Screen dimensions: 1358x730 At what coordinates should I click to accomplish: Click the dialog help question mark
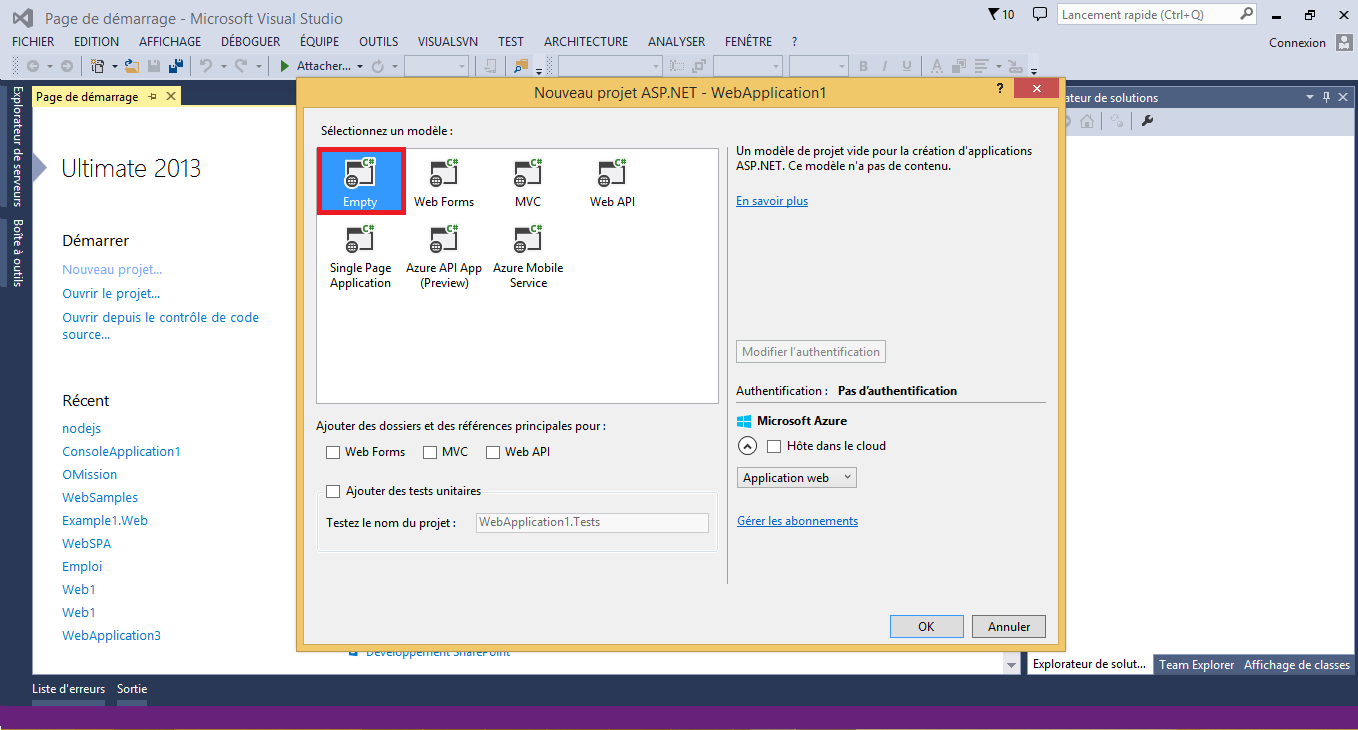(1000, 88)
